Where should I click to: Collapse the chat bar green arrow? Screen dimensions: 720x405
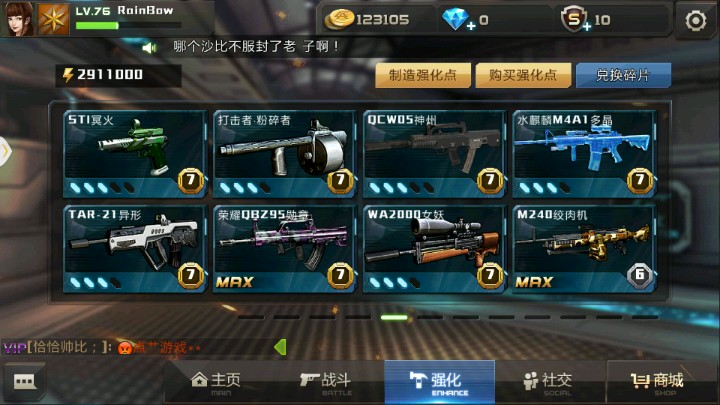(280, 347)
